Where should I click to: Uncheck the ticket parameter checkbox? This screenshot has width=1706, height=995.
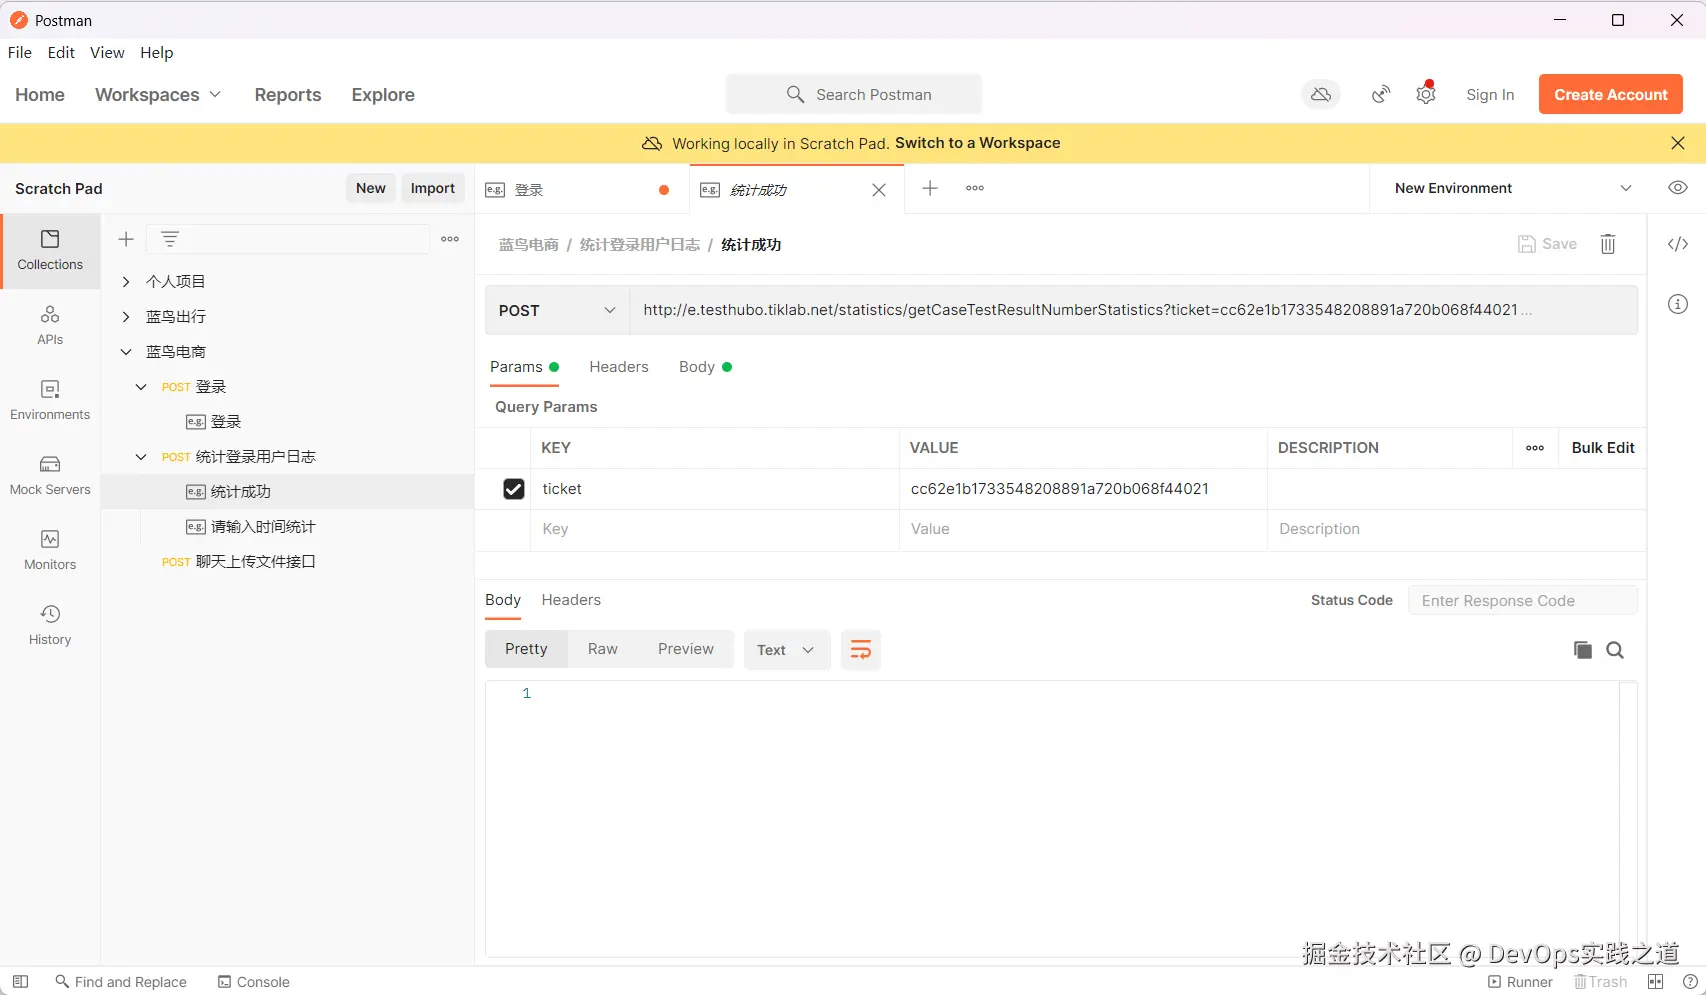click(x=514, y=489)
